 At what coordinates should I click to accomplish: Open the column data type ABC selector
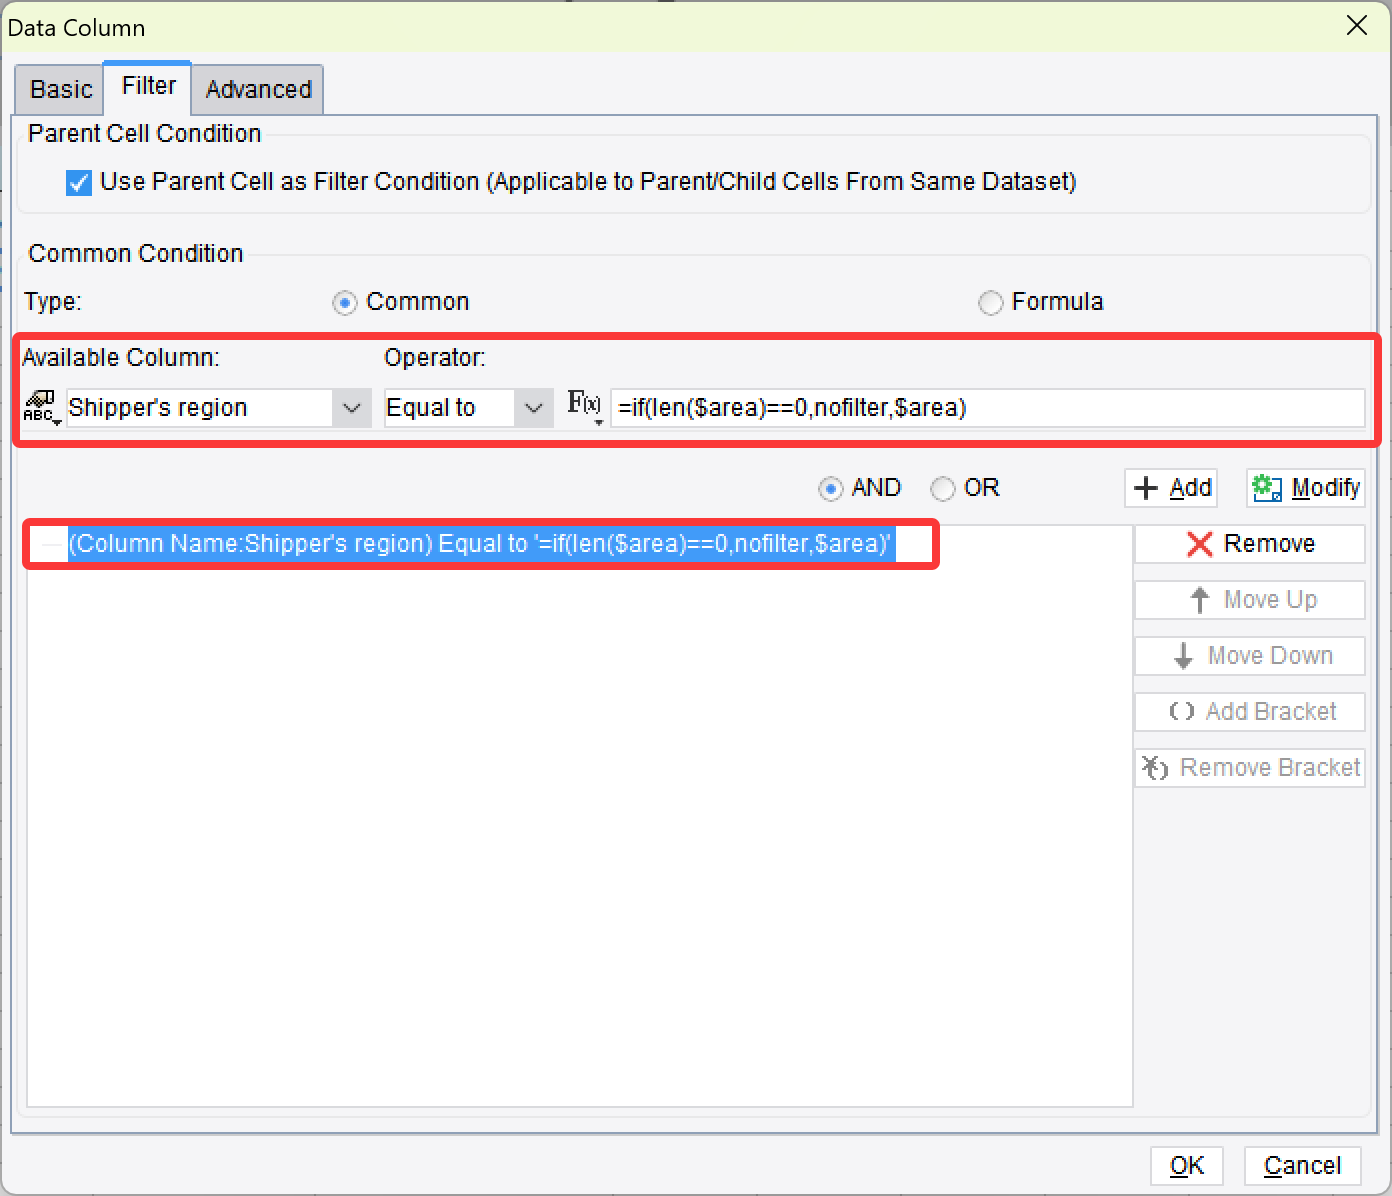point(40,402)
